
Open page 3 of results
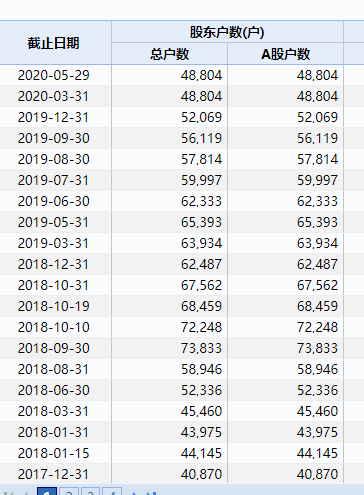90,491
